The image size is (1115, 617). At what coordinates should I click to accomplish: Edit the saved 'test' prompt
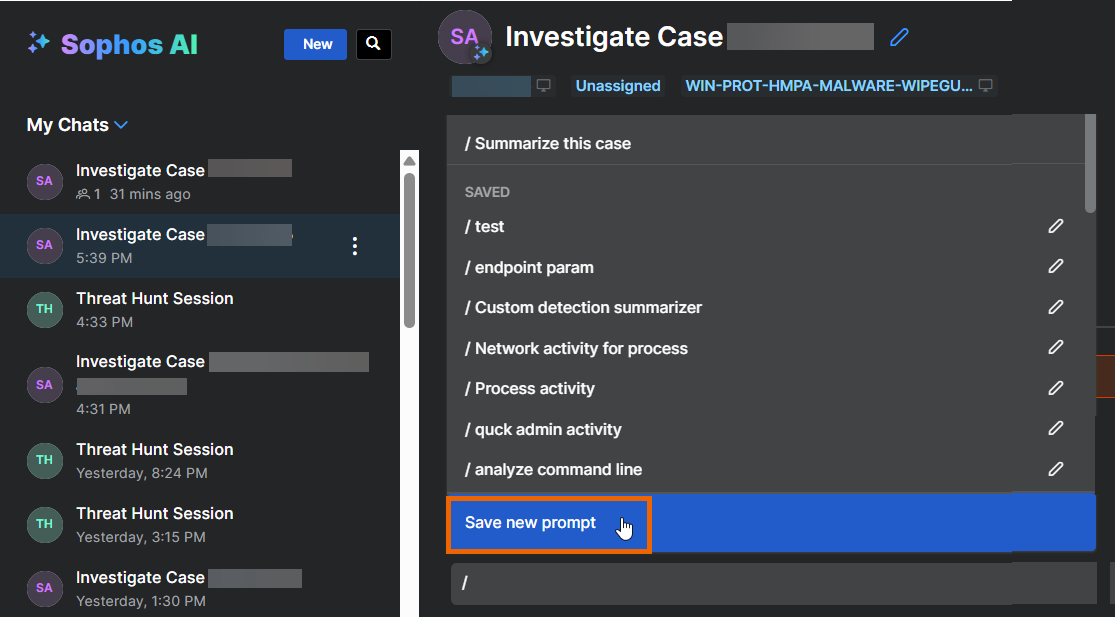[x=1055, y=227]
